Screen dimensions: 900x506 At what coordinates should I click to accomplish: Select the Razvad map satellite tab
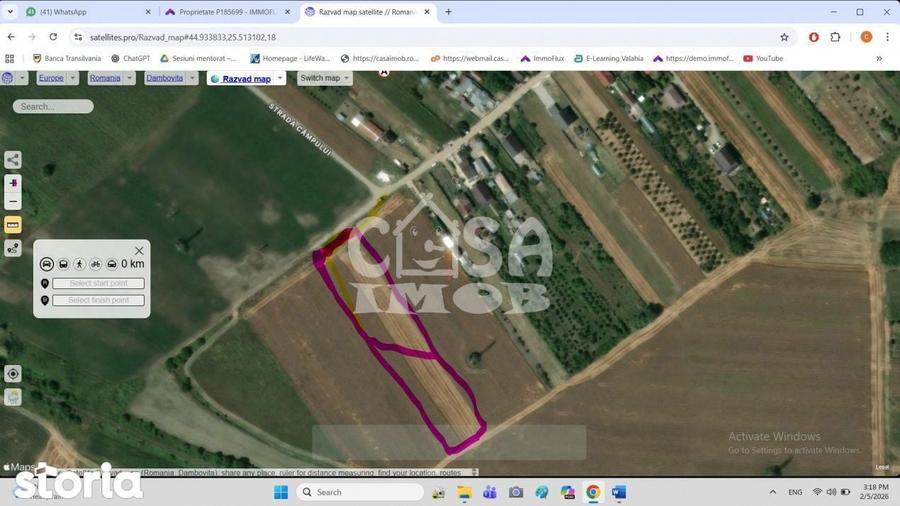pos(366,11)
